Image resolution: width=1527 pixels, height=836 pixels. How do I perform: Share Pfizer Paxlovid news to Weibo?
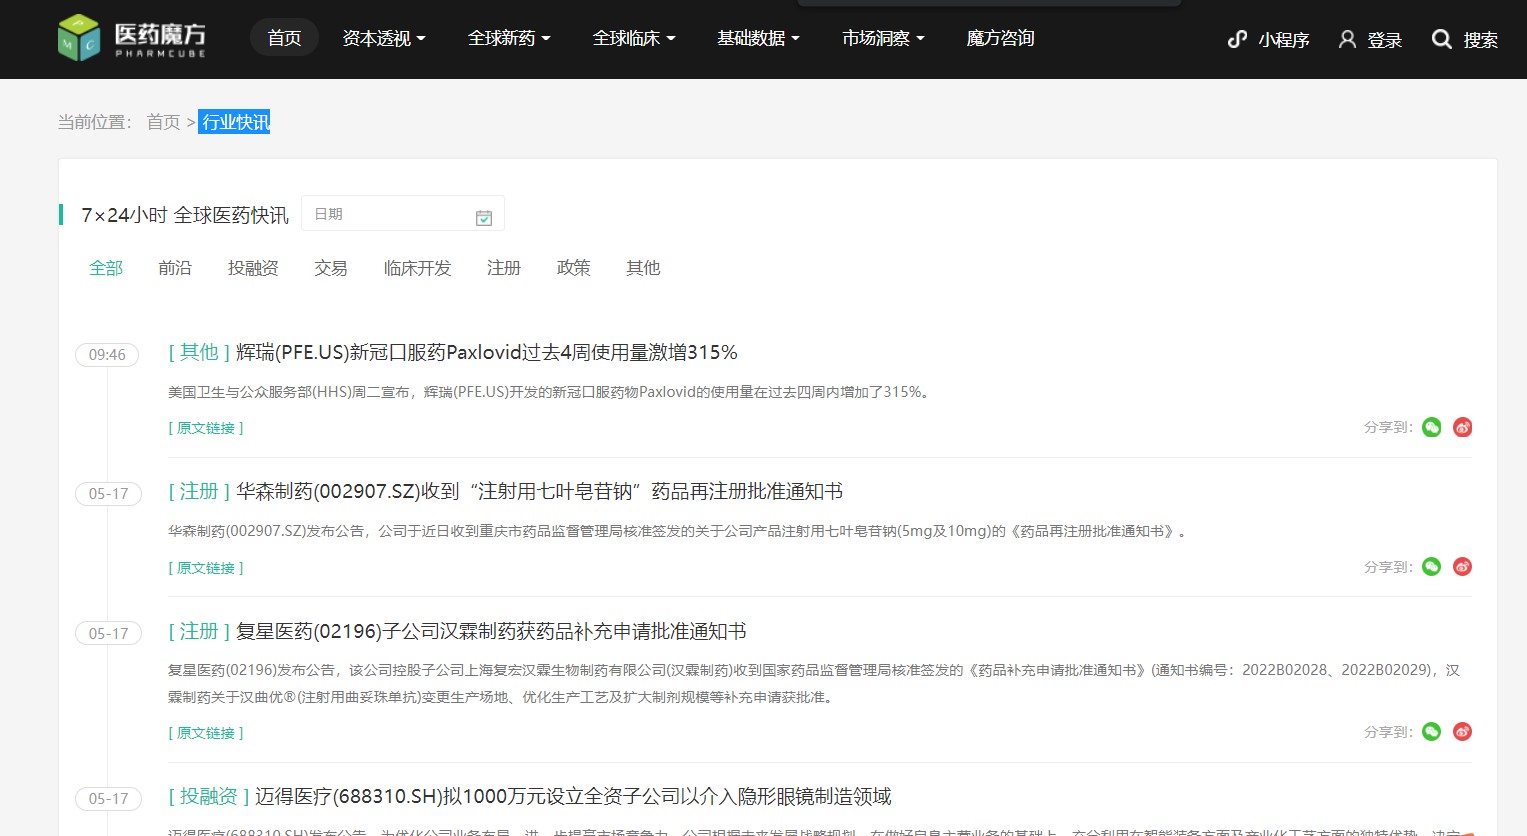pos(1462,428)
